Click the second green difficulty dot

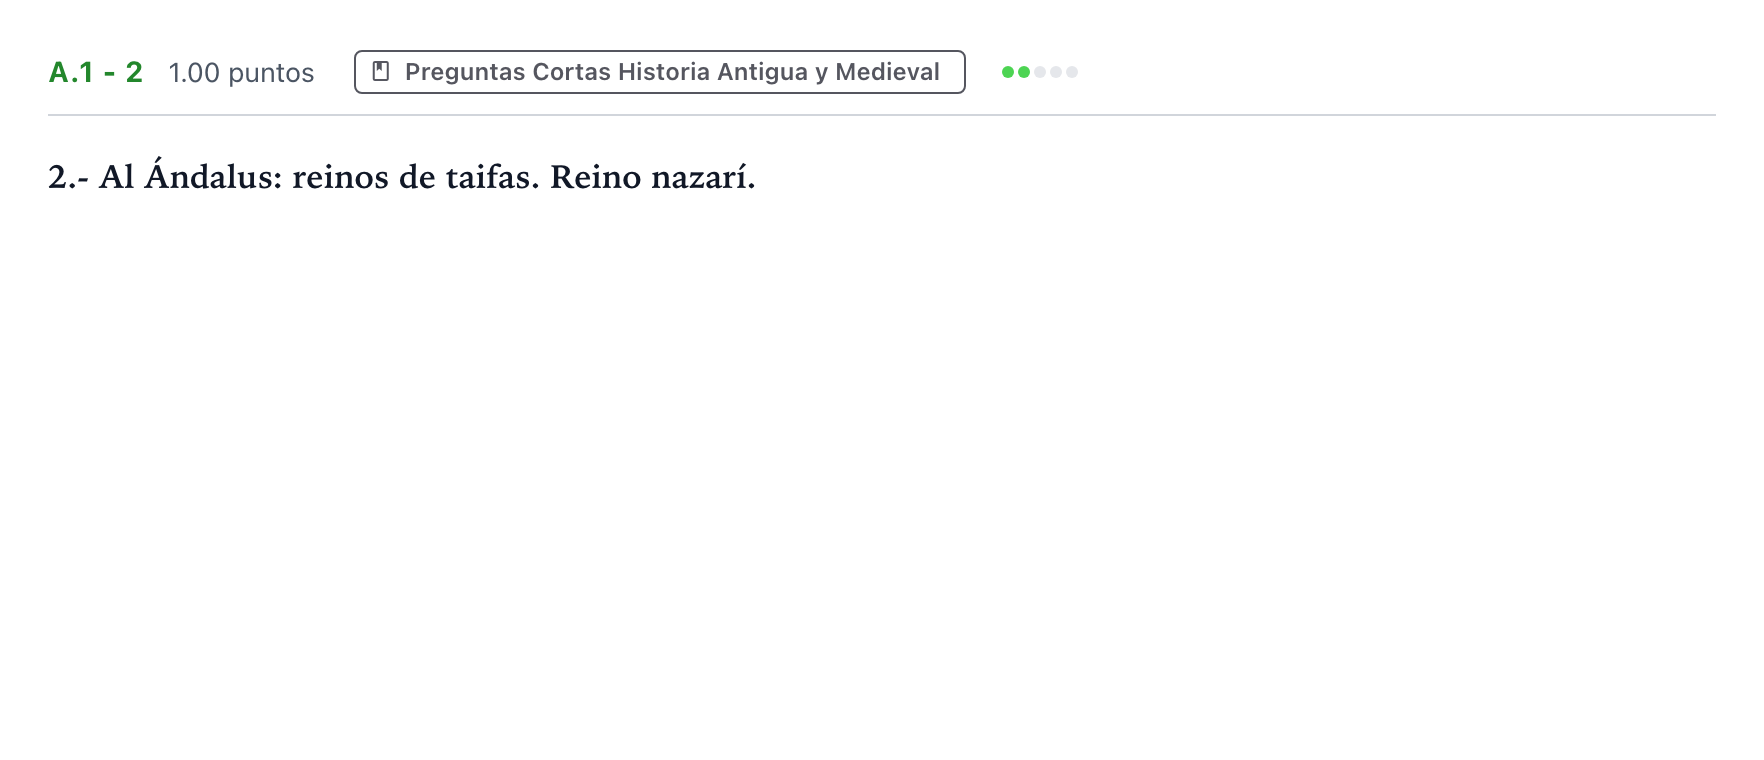coord(1024,72)
